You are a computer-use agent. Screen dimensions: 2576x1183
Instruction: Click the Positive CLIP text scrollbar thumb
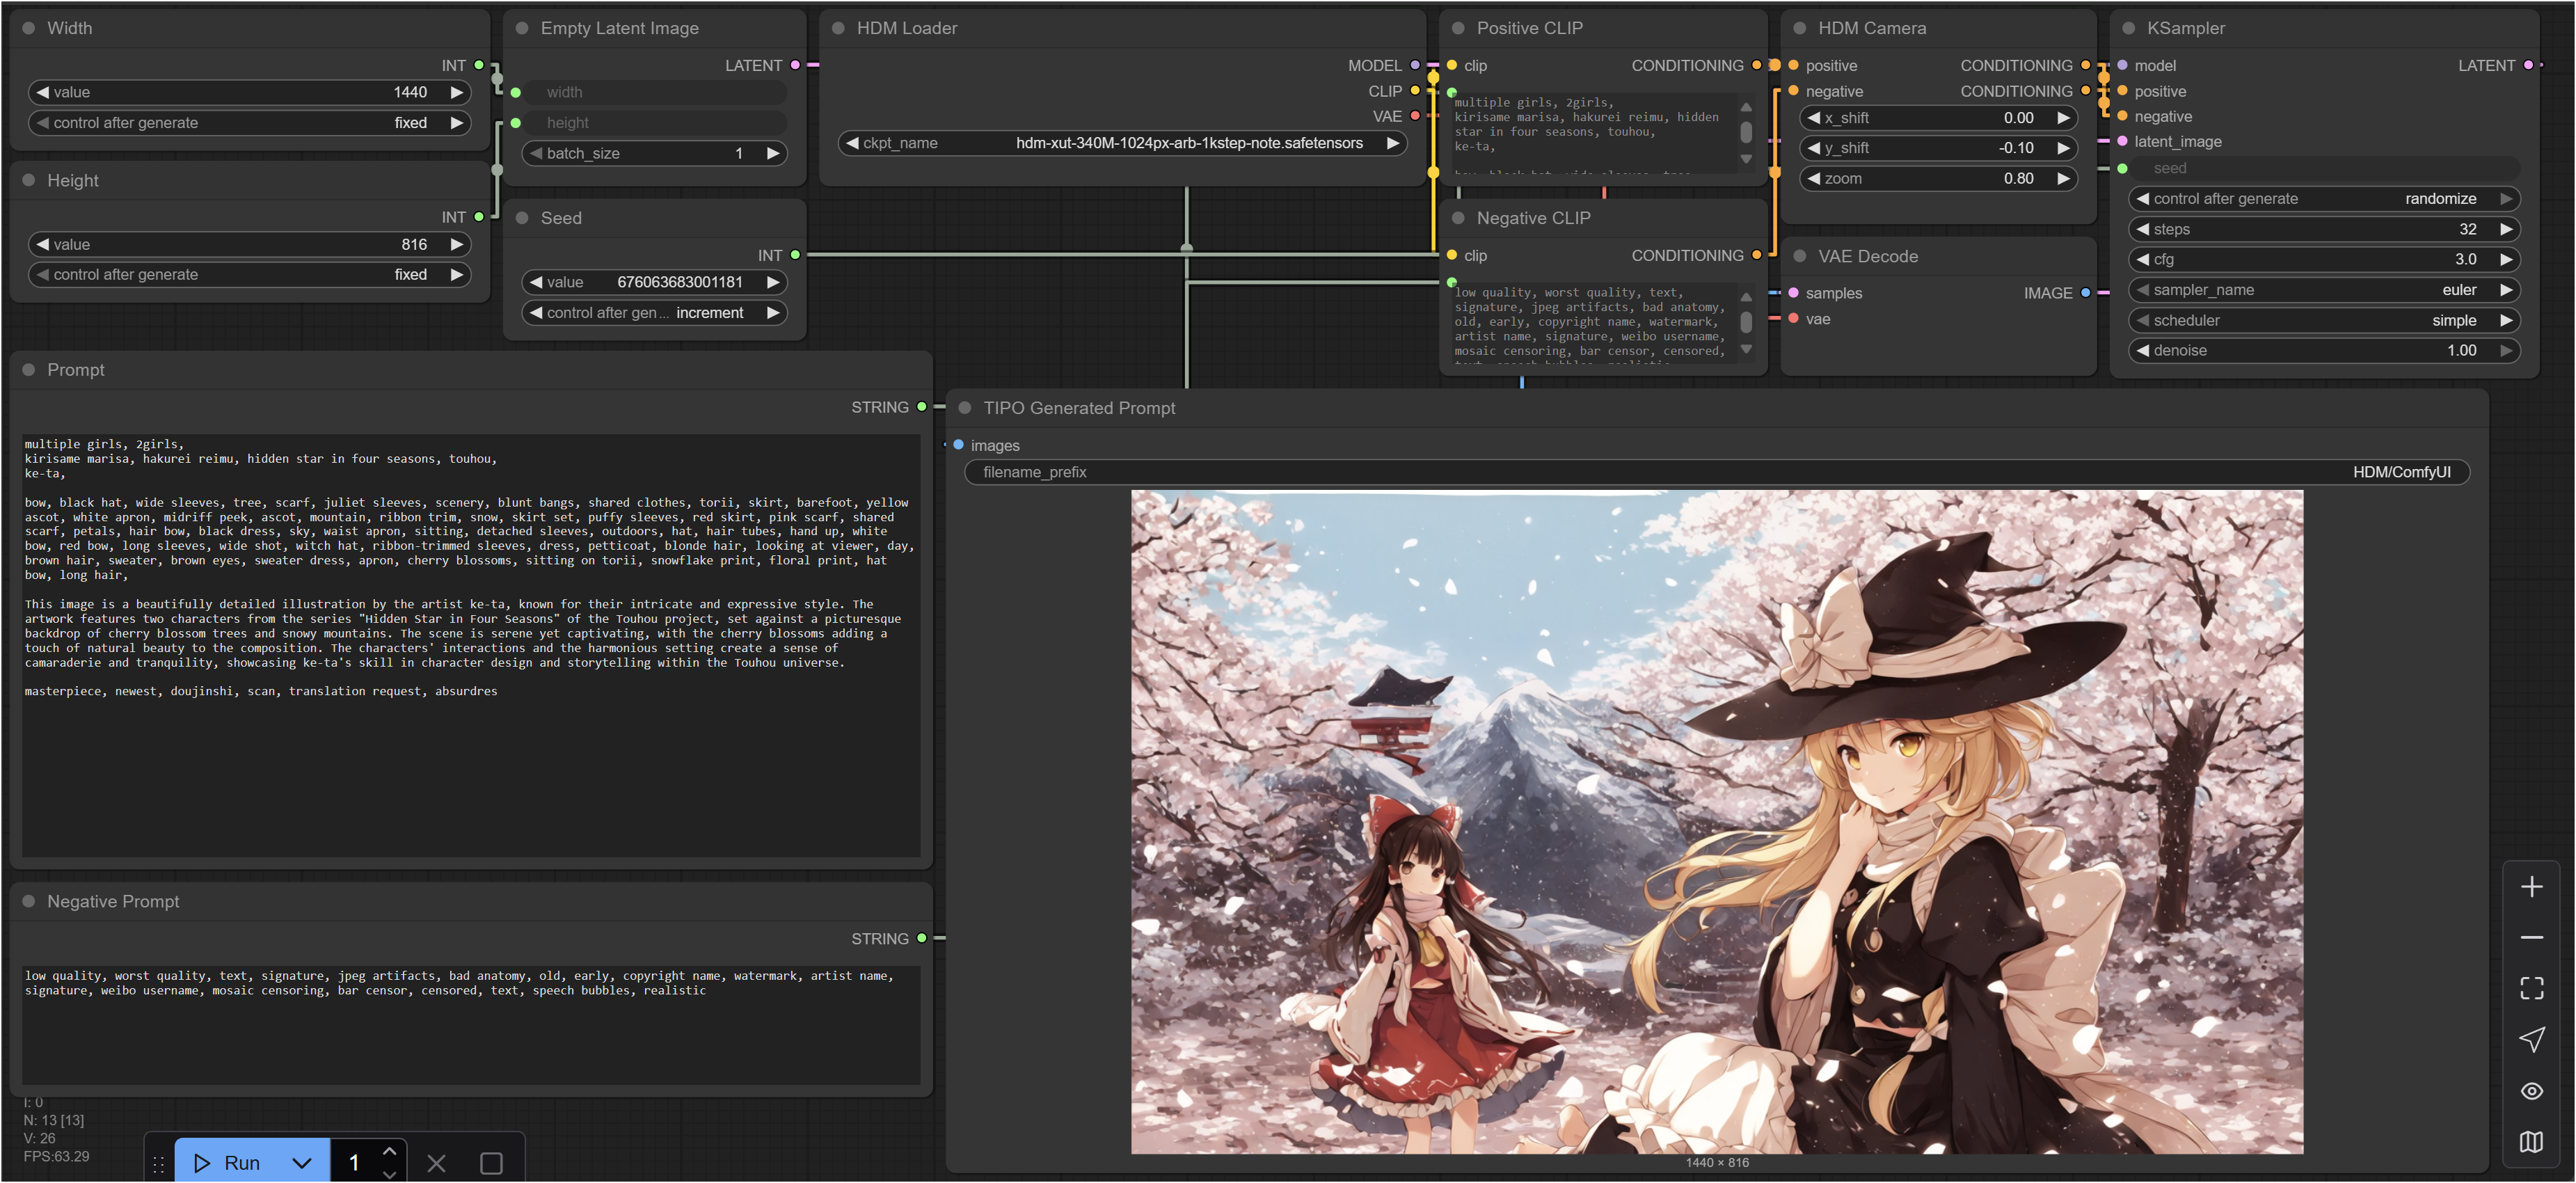point(1746,131)
